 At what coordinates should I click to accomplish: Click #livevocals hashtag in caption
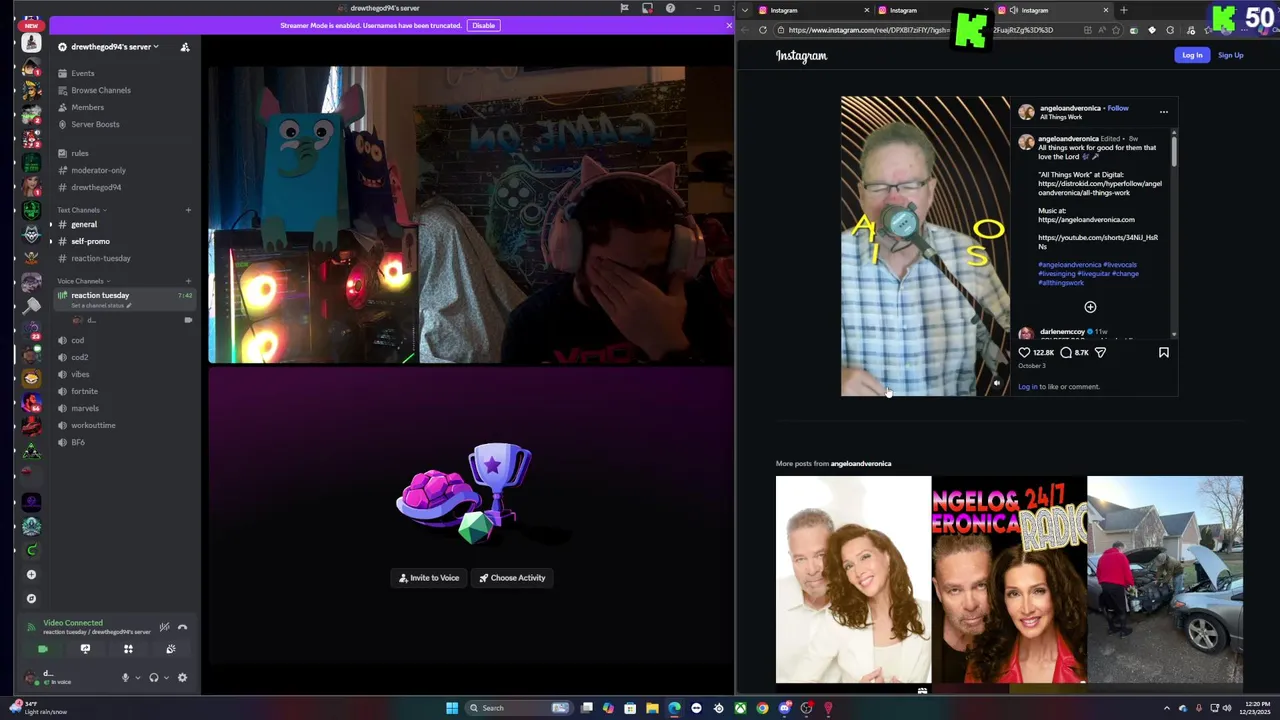tap(1119, 265)
